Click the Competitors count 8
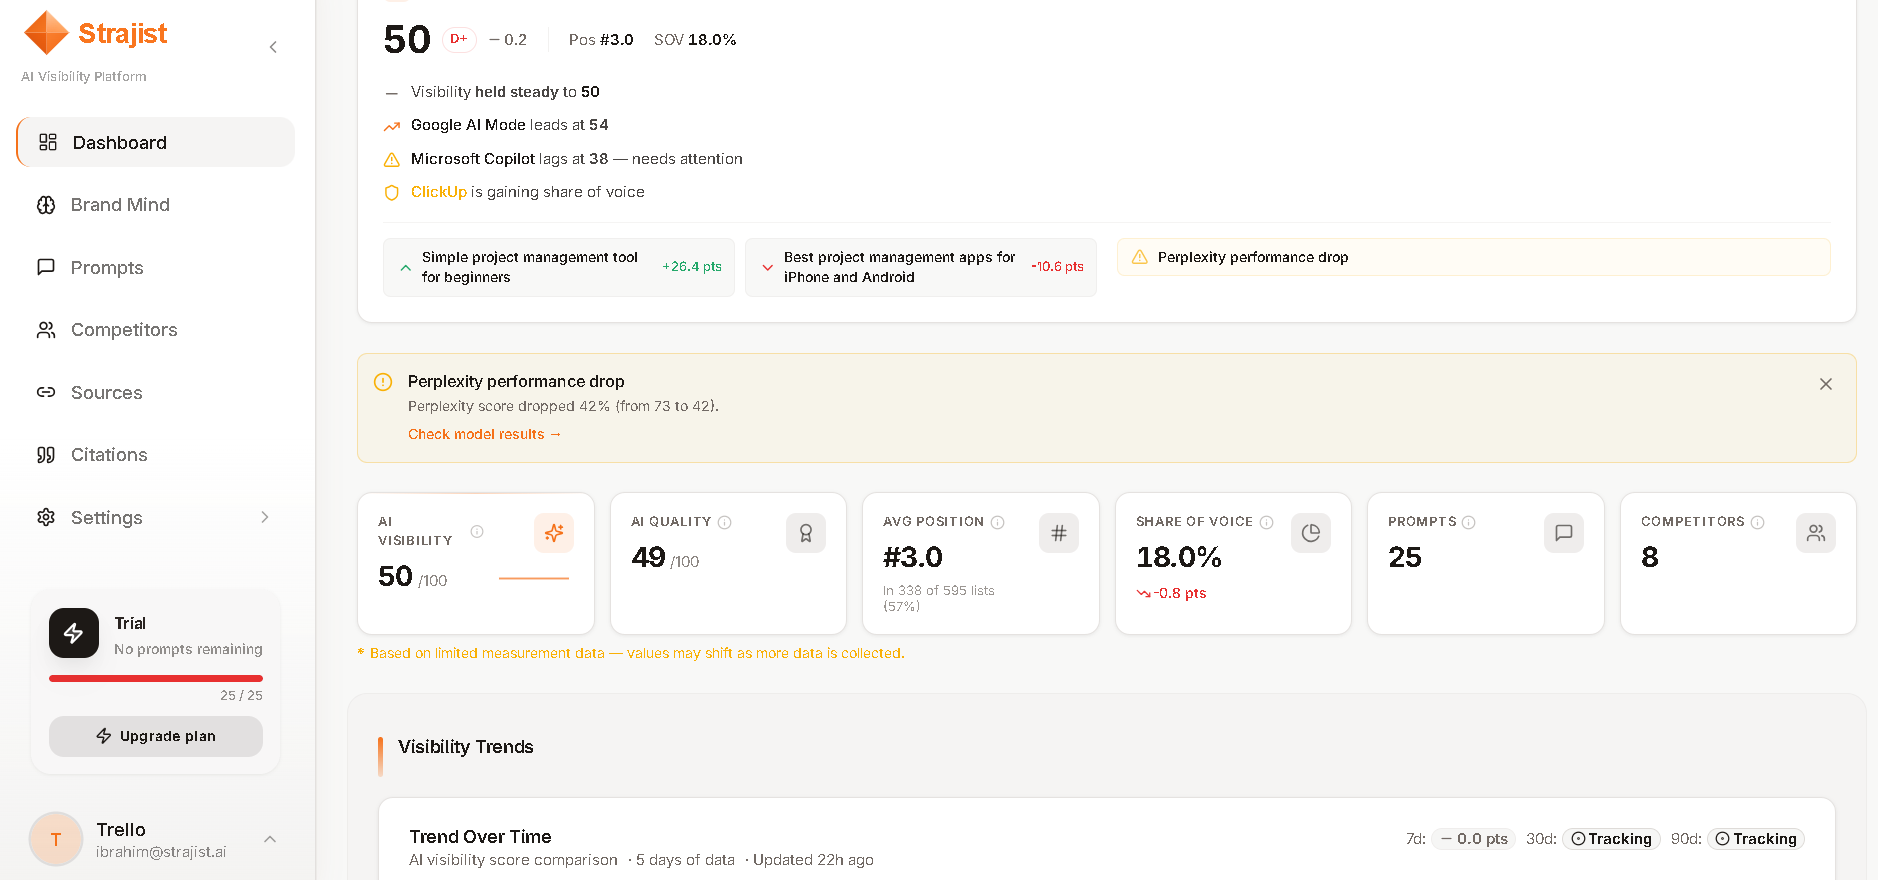 click(1650, 557)
